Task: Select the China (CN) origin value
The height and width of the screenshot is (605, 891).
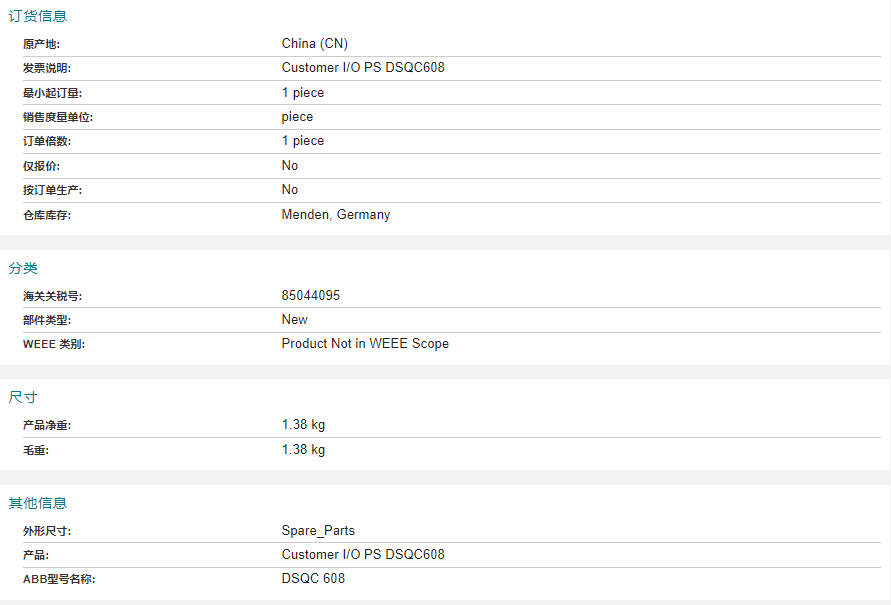Action: click(315, 43)
